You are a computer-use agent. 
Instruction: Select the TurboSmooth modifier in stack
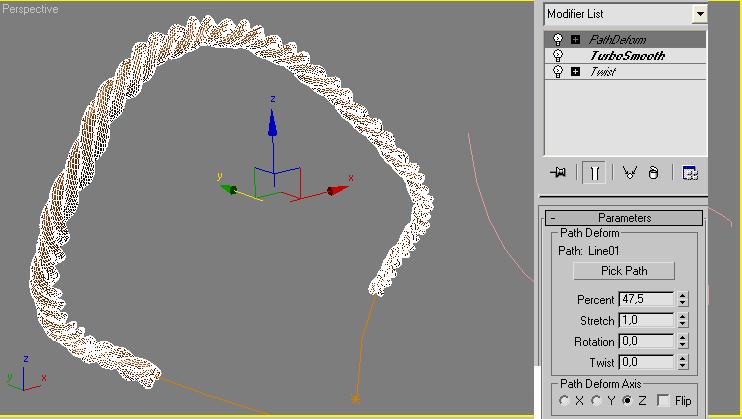(626, 56)
